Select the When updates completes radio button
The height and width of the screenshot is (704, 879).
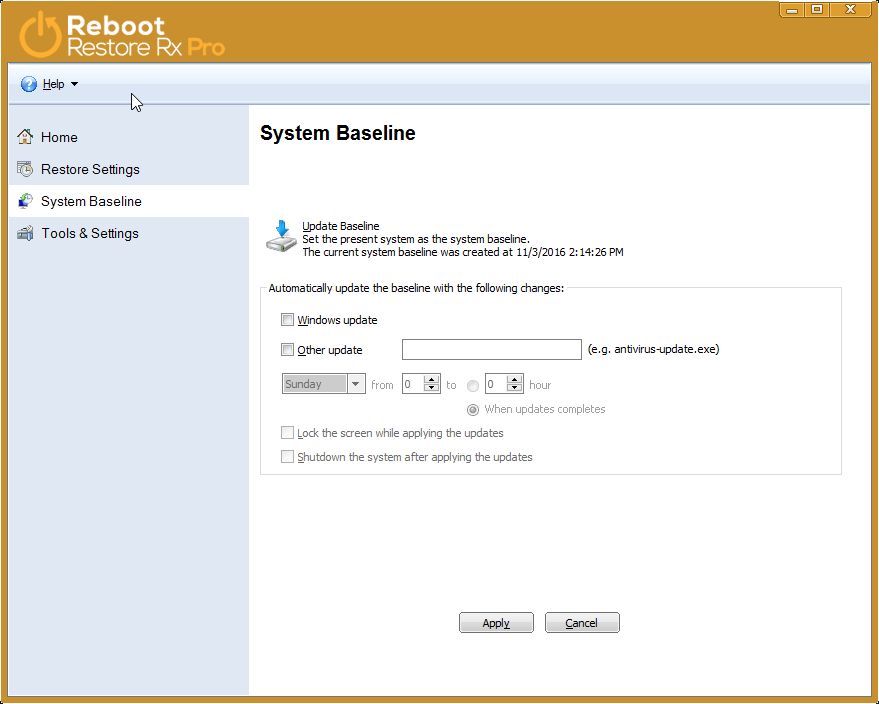(473, 409)
